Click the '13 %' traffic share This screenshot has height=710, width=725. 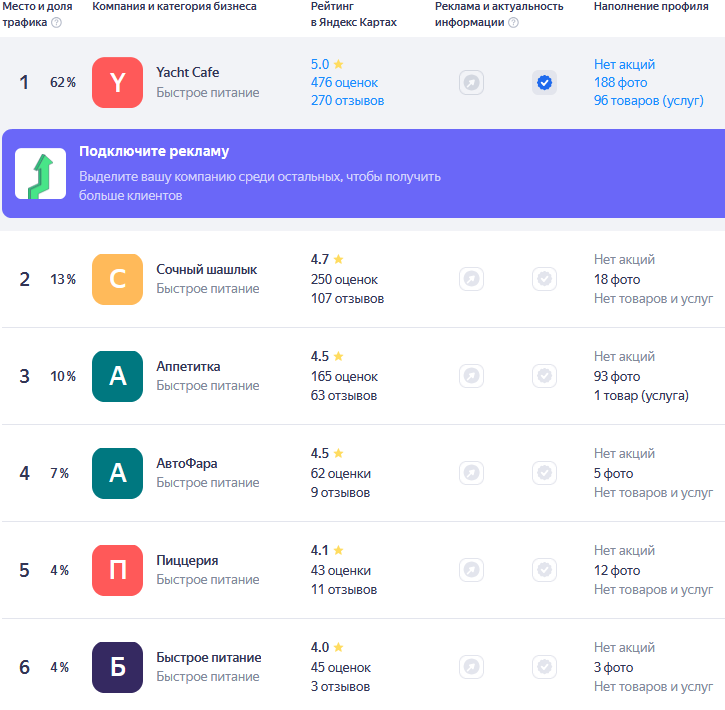tap(63, 279)
